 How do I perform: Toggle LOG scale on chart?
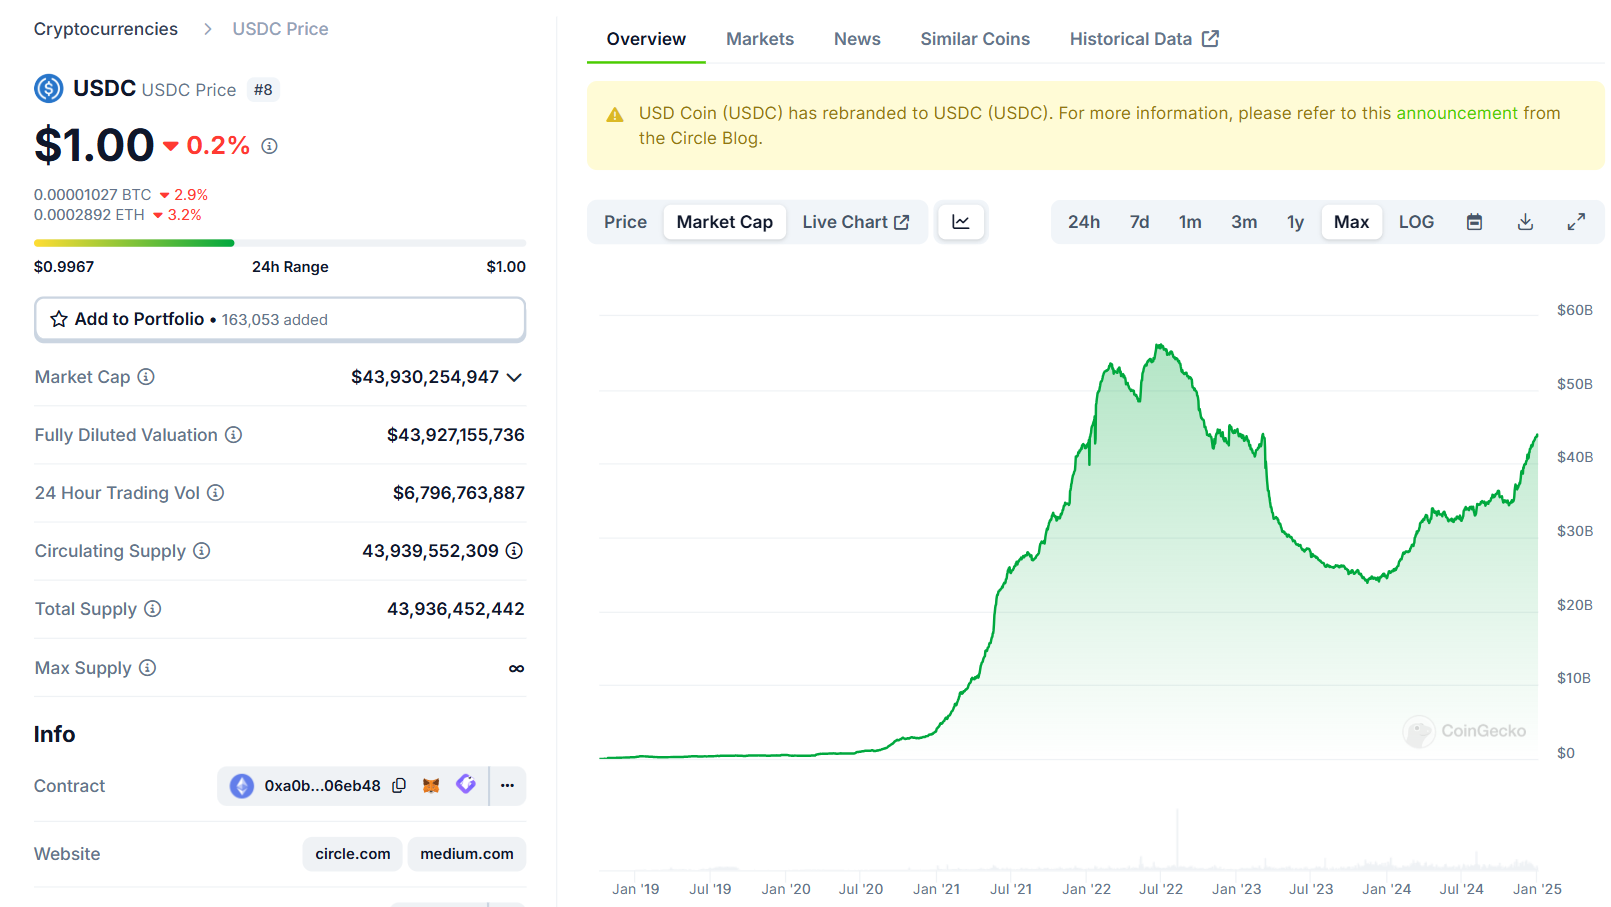click(1416, 222)
